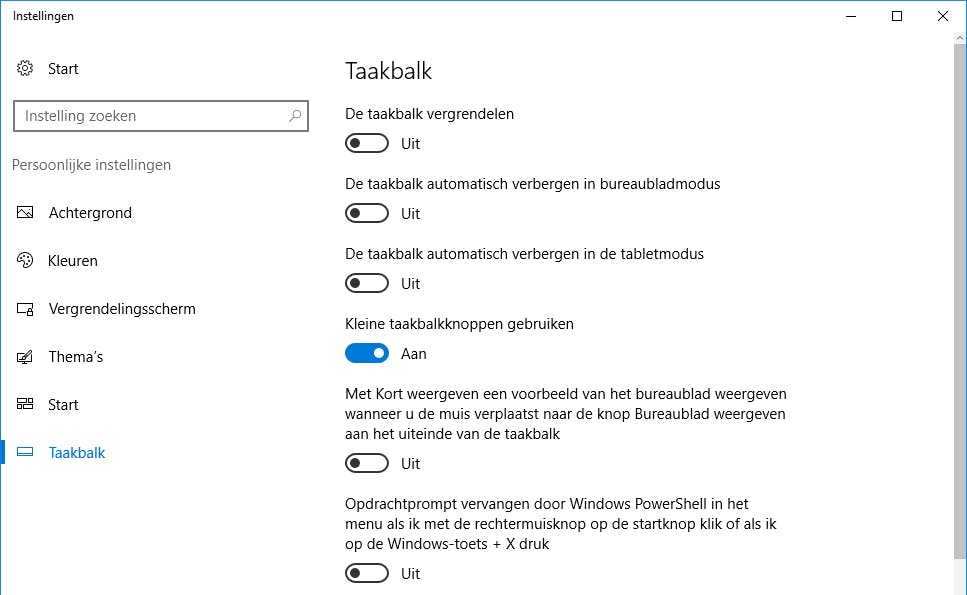This screenshot has width=967, height=595.
Task: Click the Taakbalk icon in sidebar
Action: 26,453
